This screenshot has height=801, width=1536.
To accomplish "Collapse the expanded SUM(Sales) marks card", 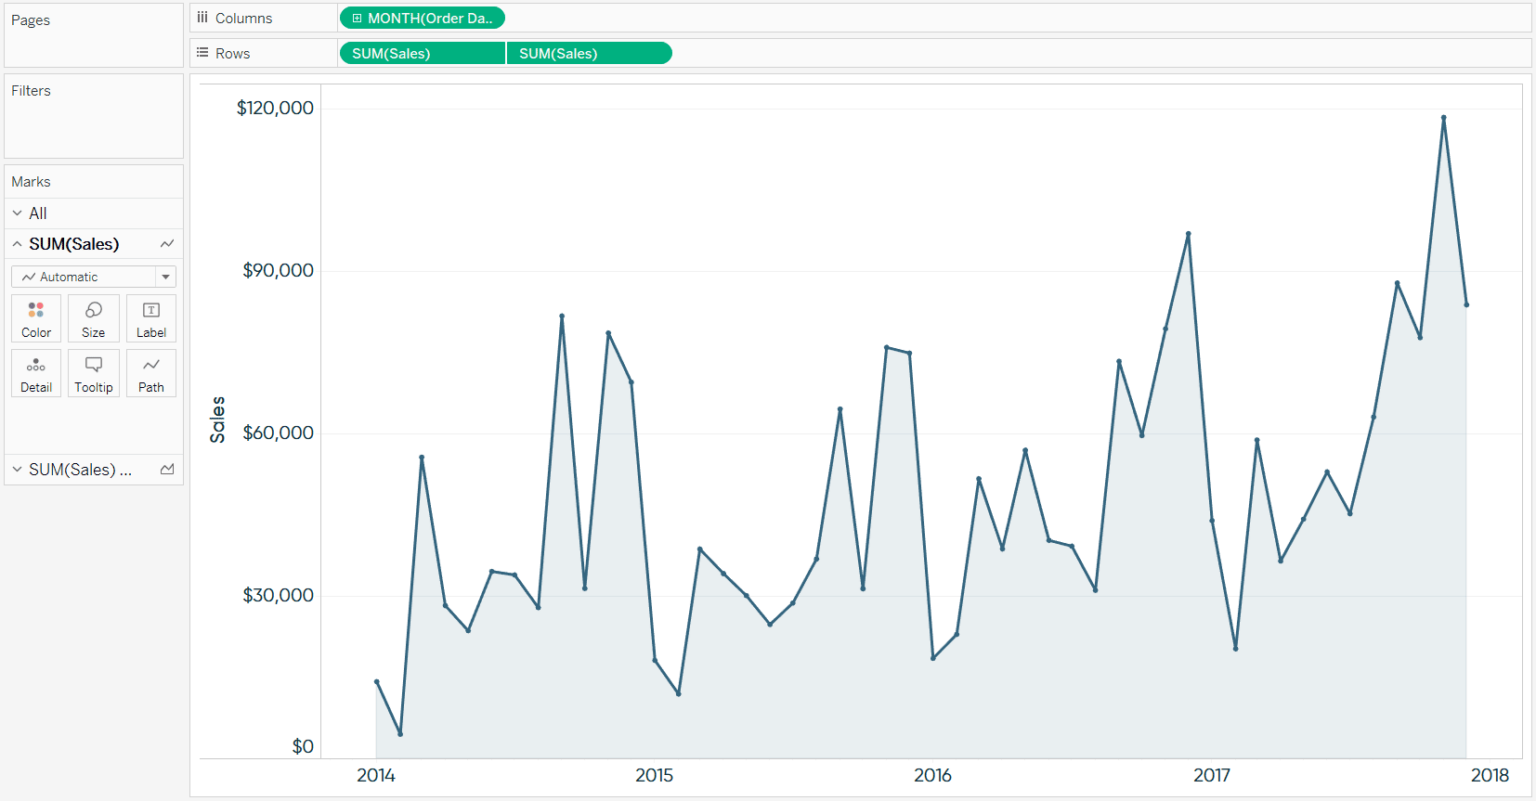I will pyautogui.click(x=16, y=243).
